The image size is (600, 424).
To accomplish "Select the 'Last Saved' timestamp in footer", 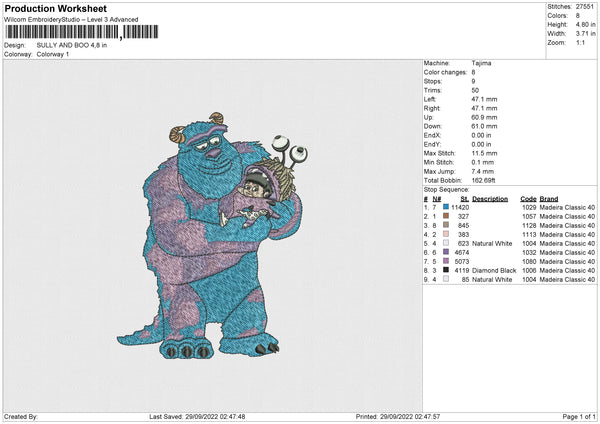I will tap(197, 417).
